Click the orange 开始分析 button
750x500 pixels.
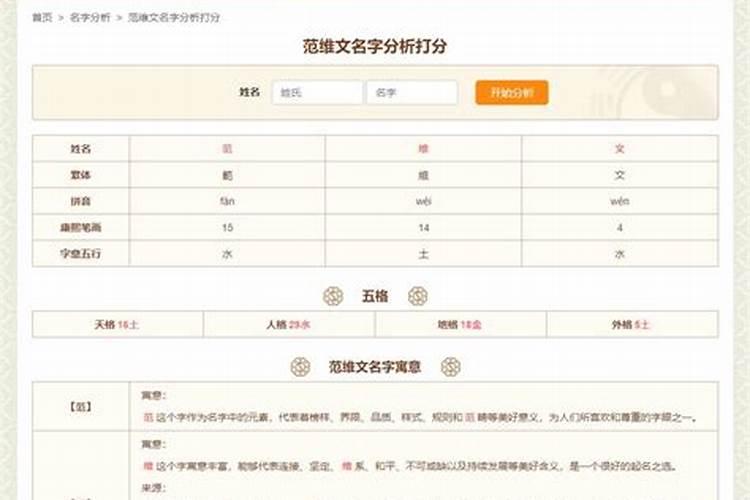coord(512,92)
